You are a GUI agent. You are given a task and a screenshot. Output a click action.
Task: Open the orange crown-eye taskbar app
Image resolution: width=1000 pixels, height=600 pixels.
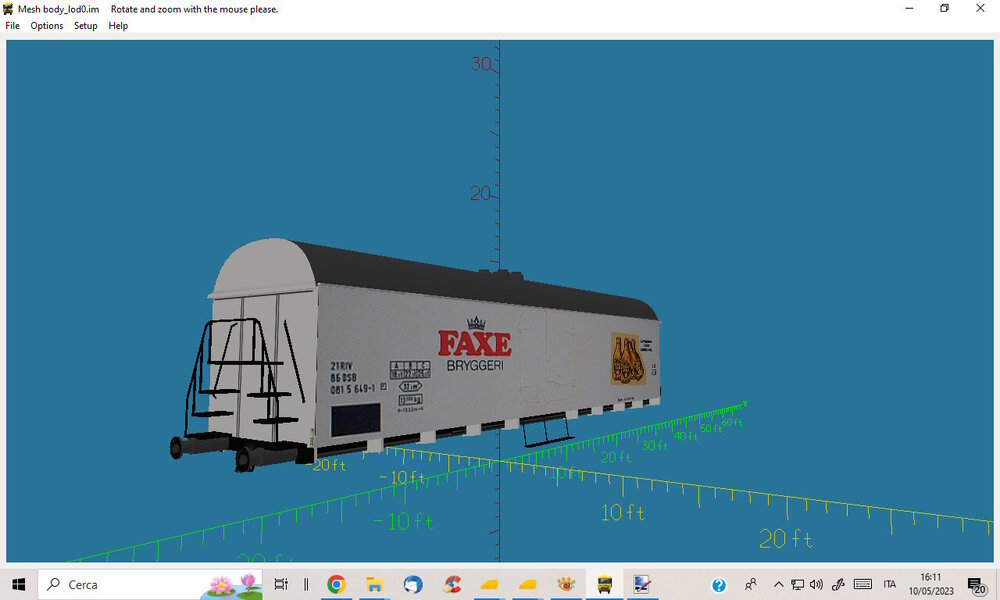point(566,584)
